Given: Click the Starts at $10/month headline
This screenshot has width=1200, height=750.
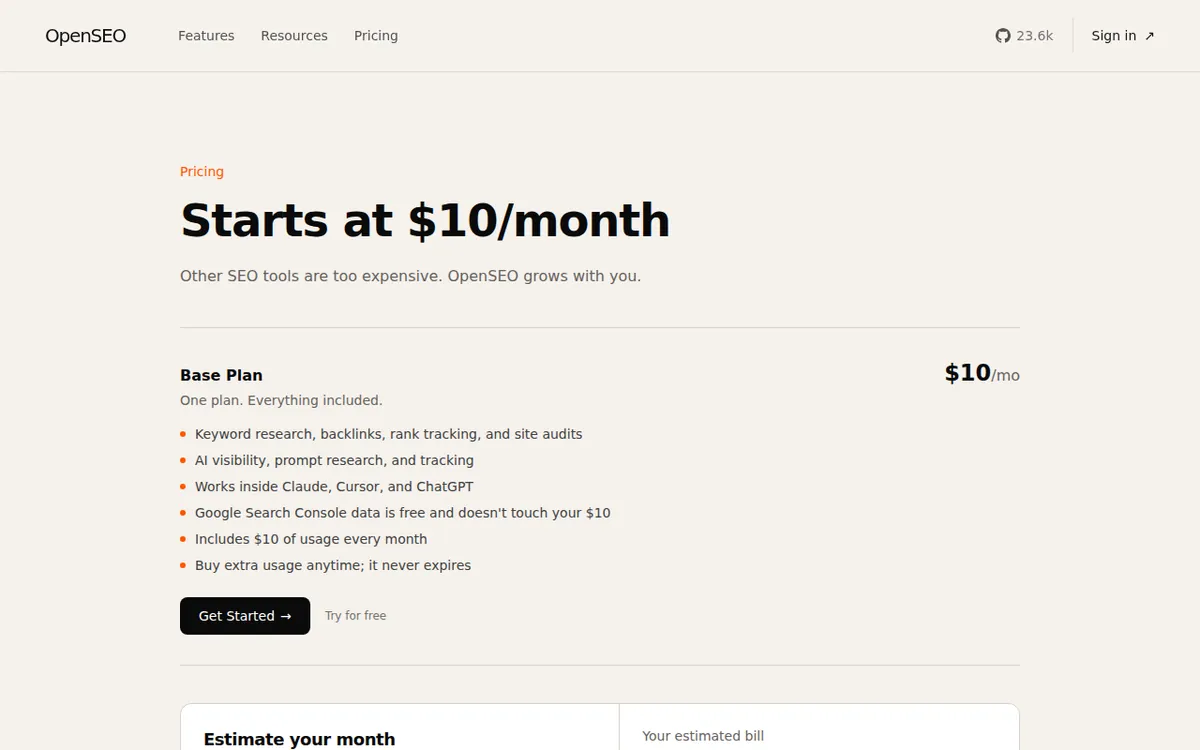Looking at the screenshot, I should point(425,220).
